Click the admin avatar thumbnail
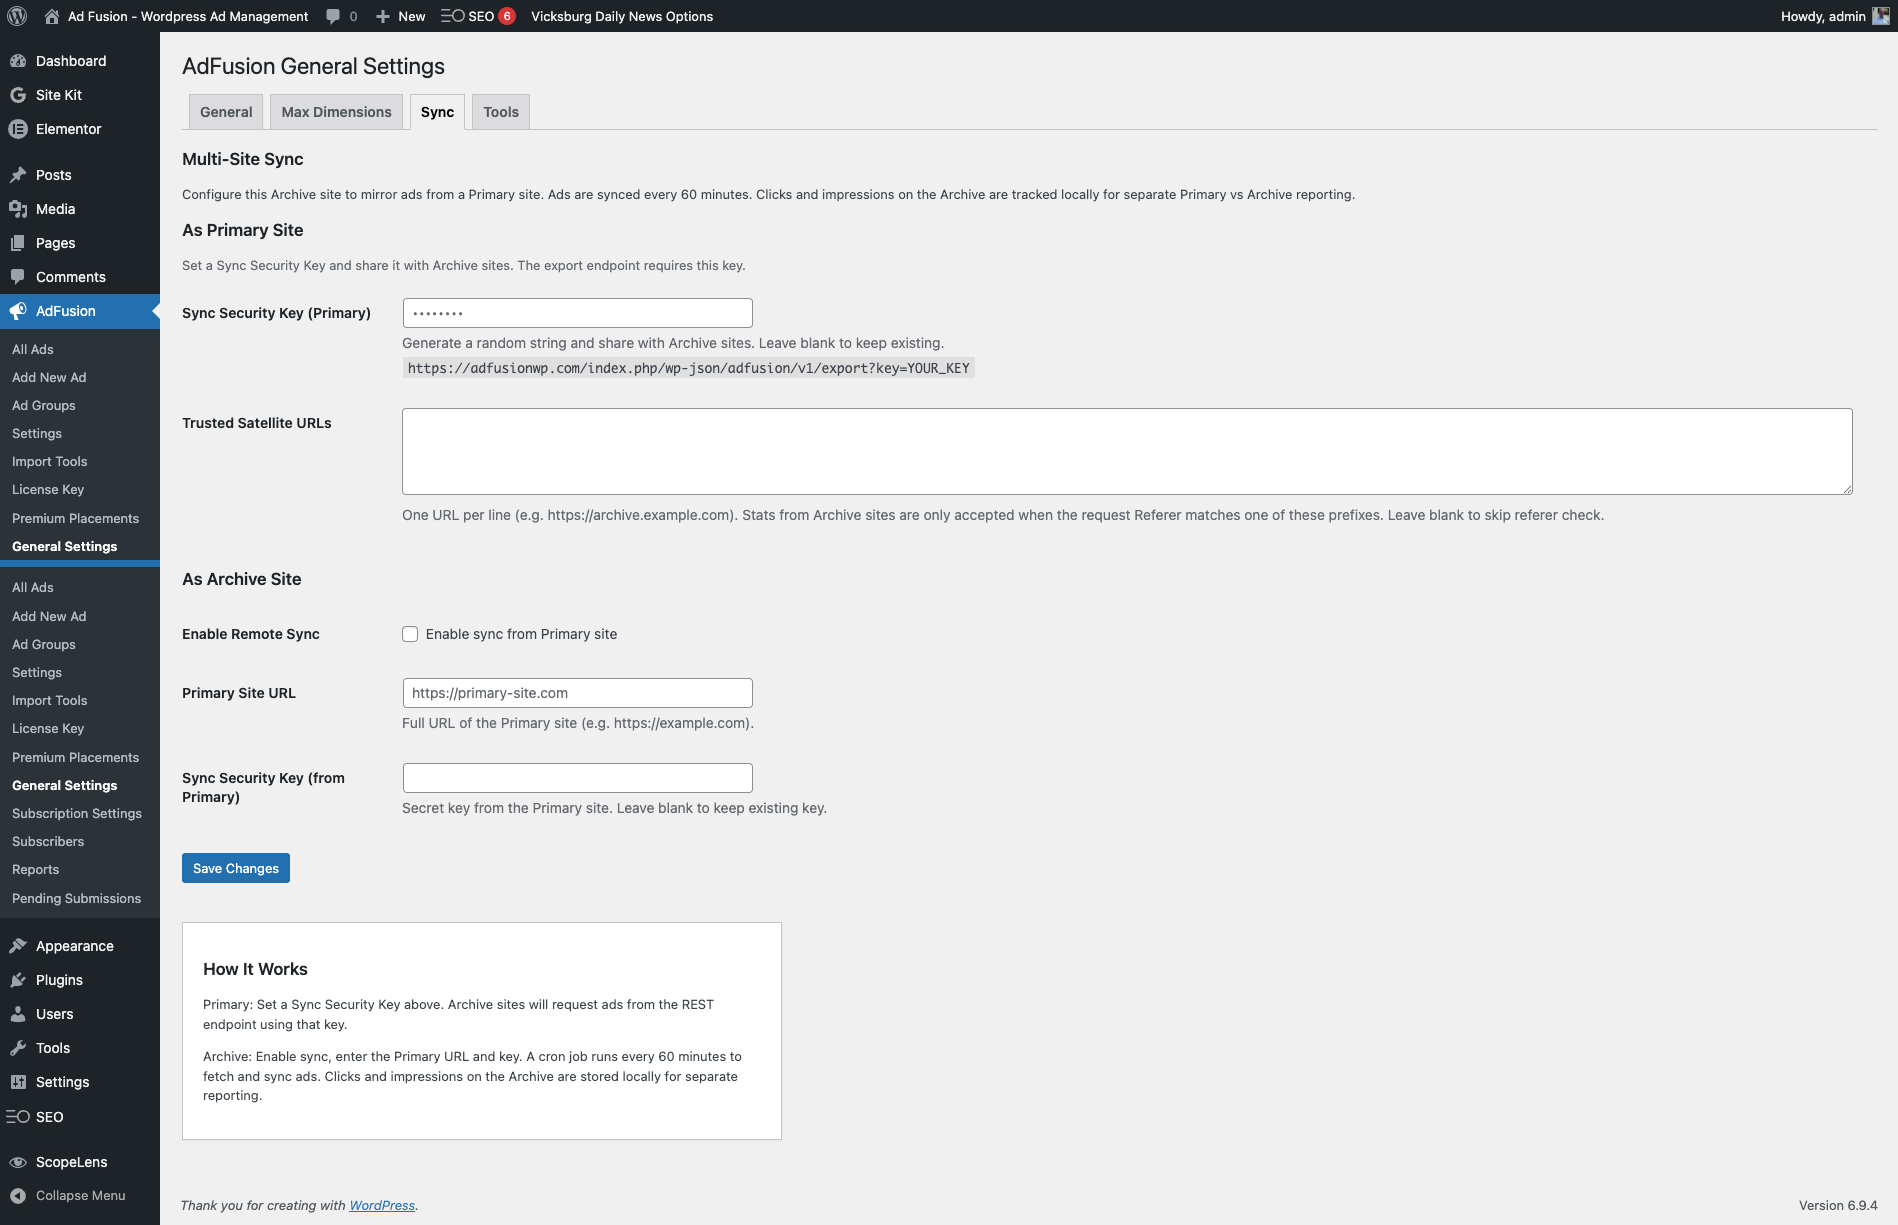1898x1225 pixels. 1881,16
